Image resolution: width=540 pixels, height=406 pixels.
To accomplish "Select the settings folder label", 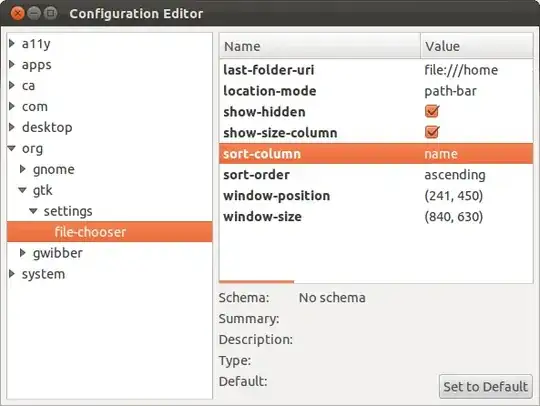I will tap(68, 211).
